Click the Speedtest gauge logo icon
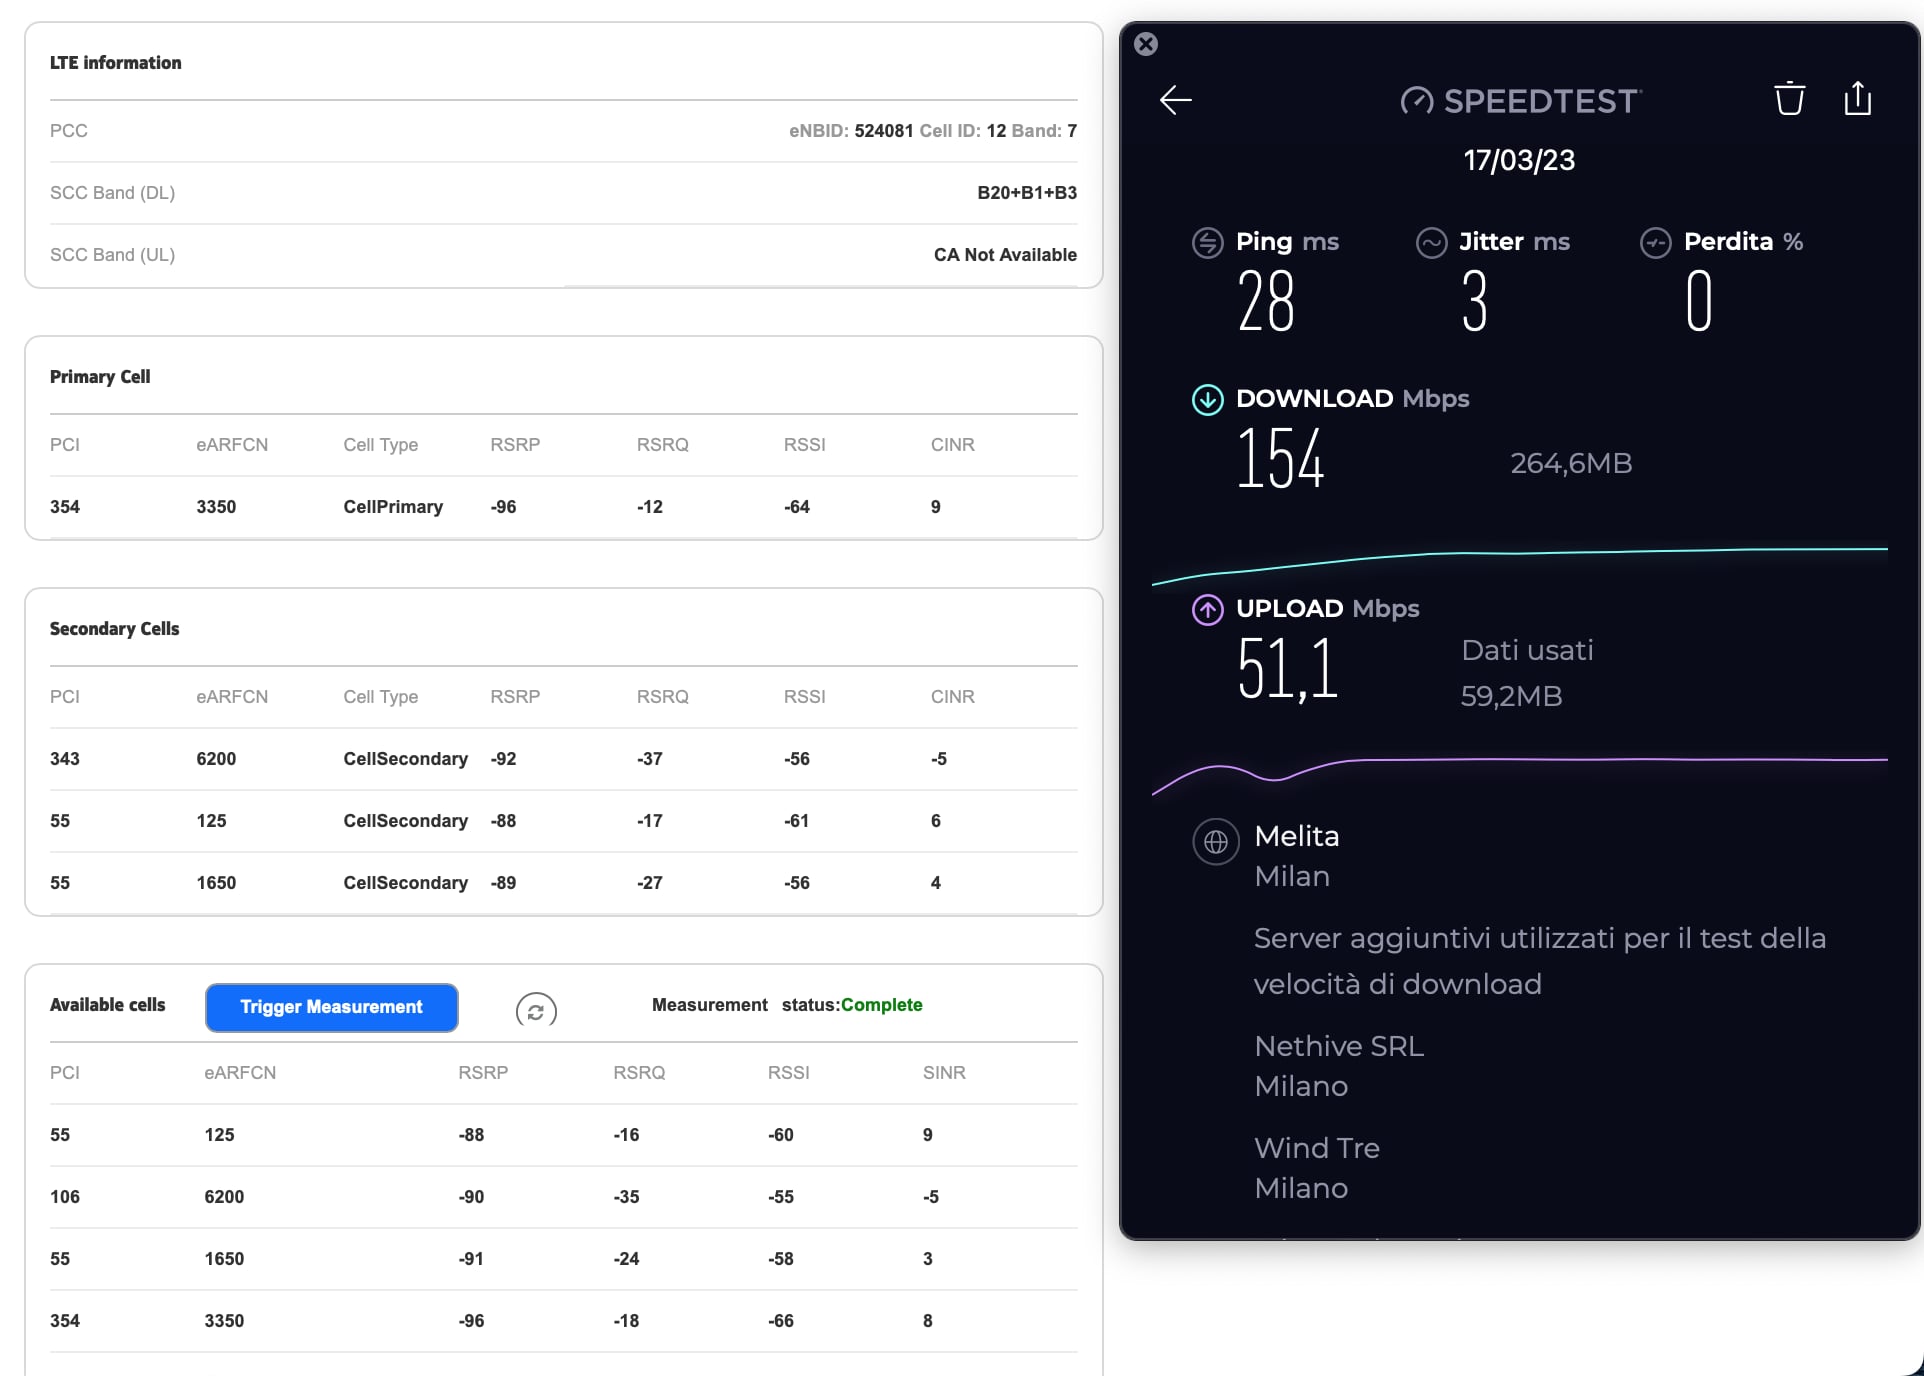Screen dimensions: 1924x1376 coord(1416,101)
